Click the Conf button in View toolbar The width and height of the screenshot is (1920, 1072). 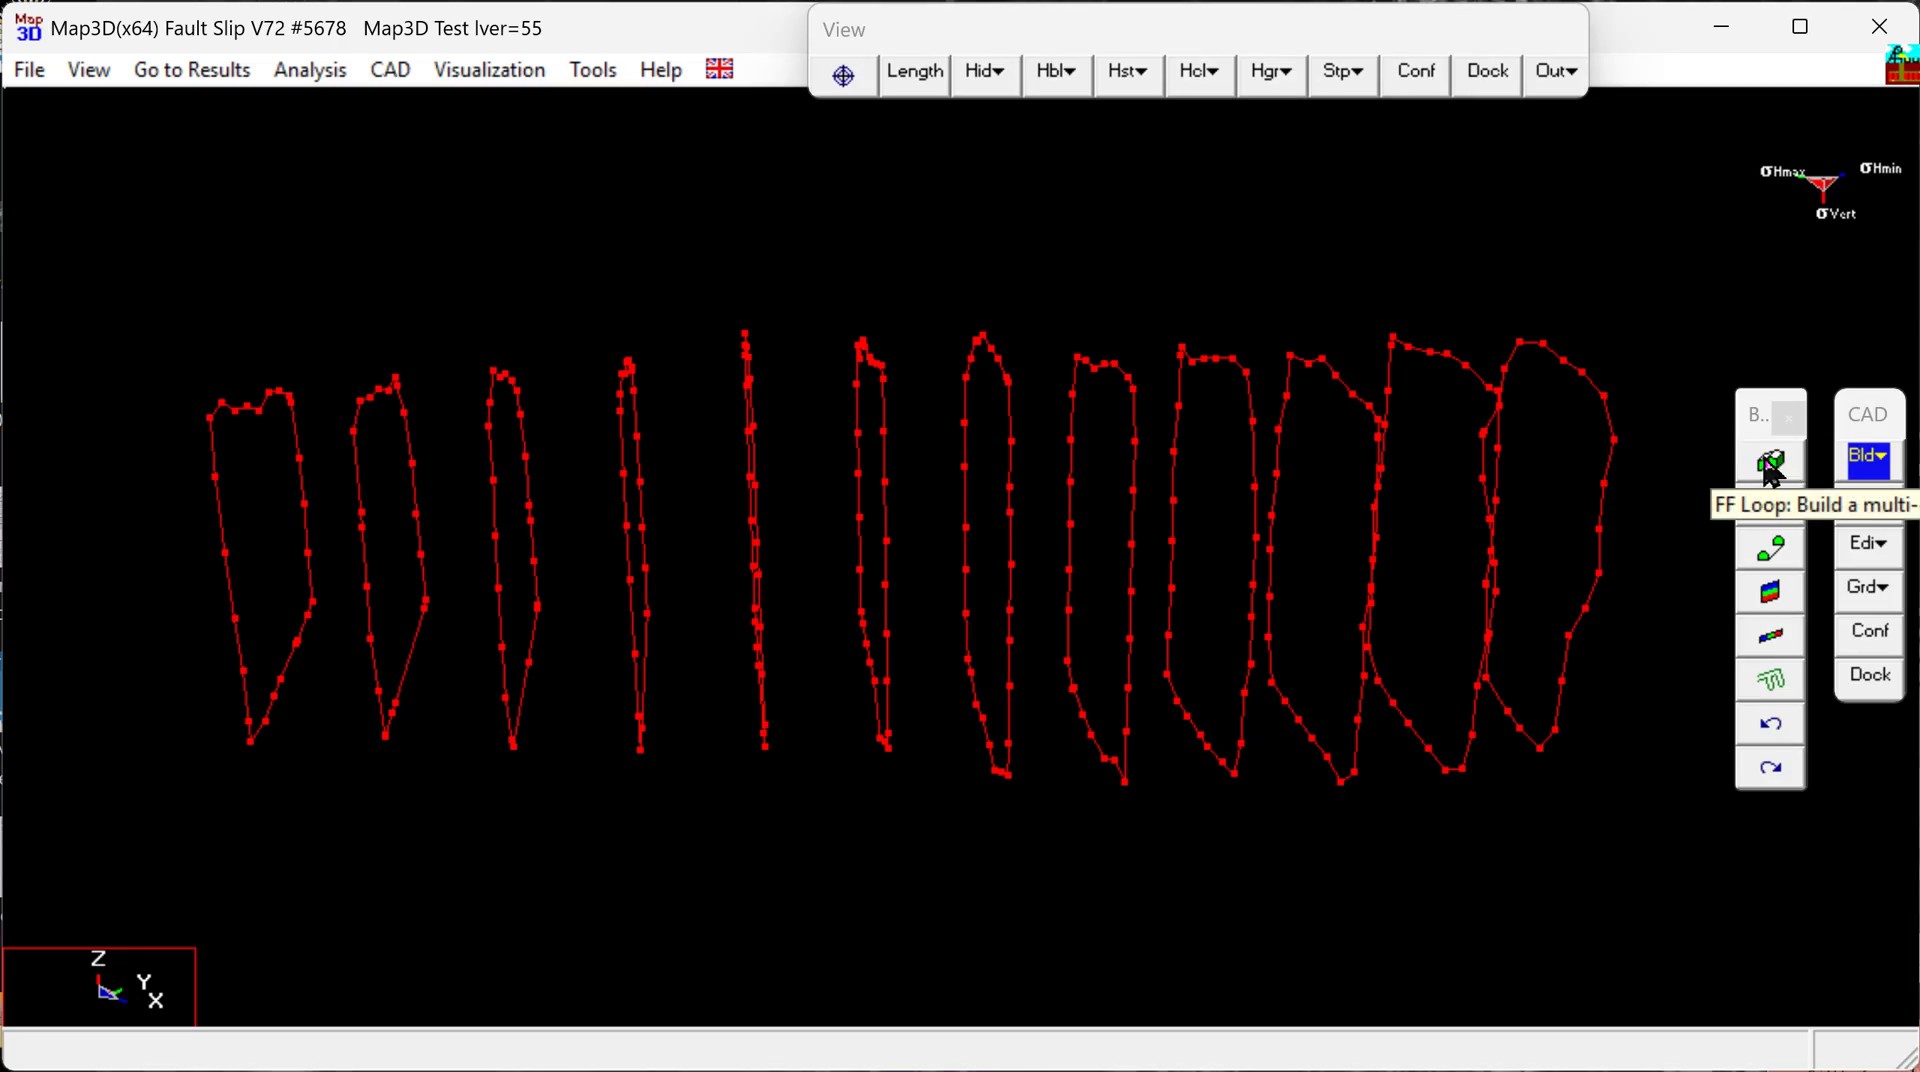1415,72
